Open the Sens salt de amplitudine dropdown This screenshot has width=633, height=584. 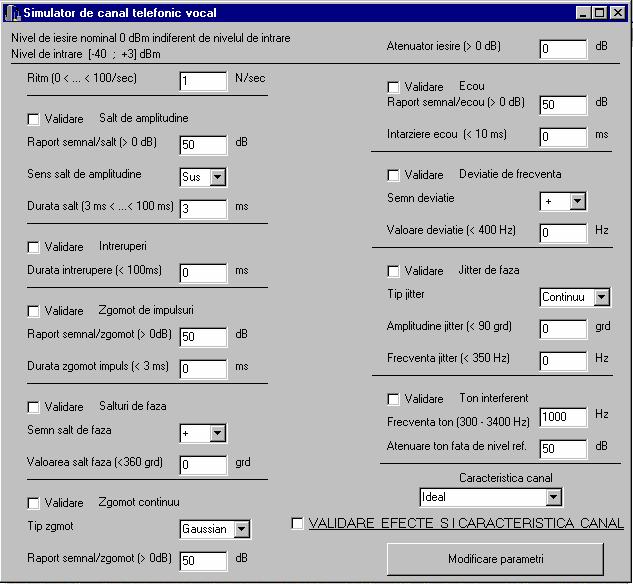pyautogui.click(x=218, y=177)
